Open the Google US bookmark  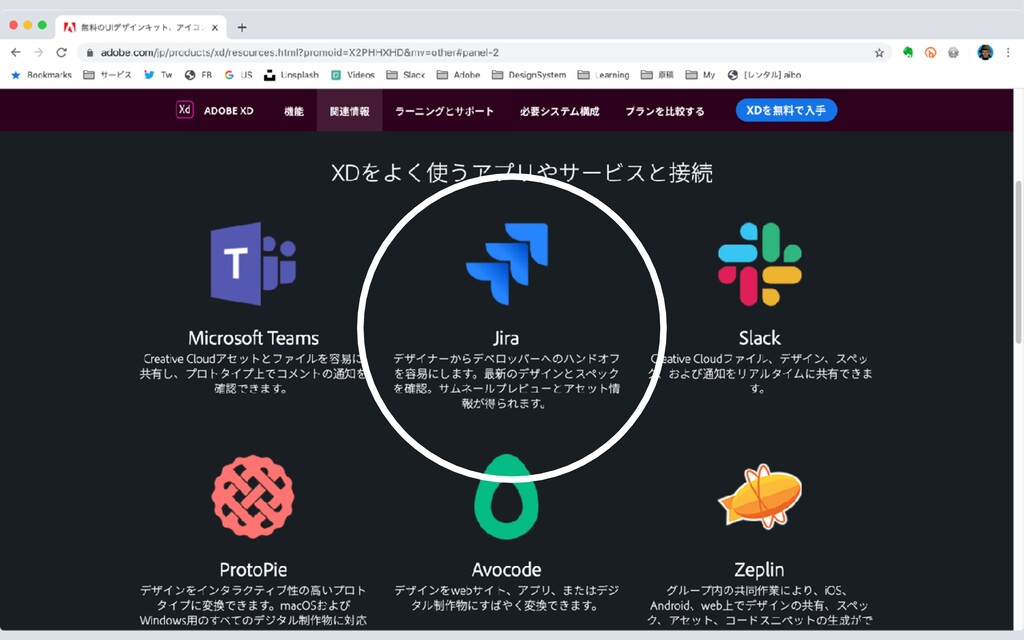click(x=238, y=75)
